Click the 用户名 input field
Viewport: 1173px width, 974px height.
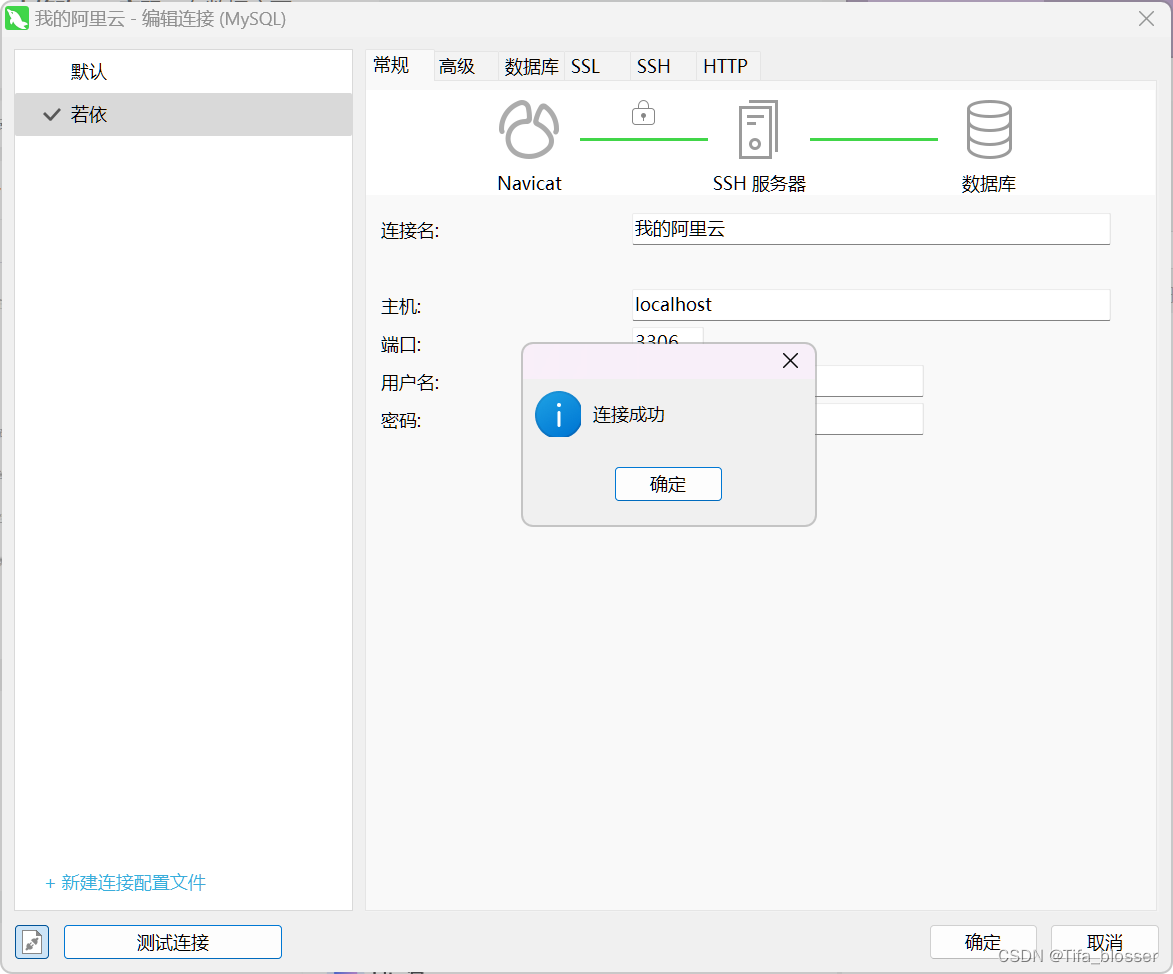tap(869, 381)
